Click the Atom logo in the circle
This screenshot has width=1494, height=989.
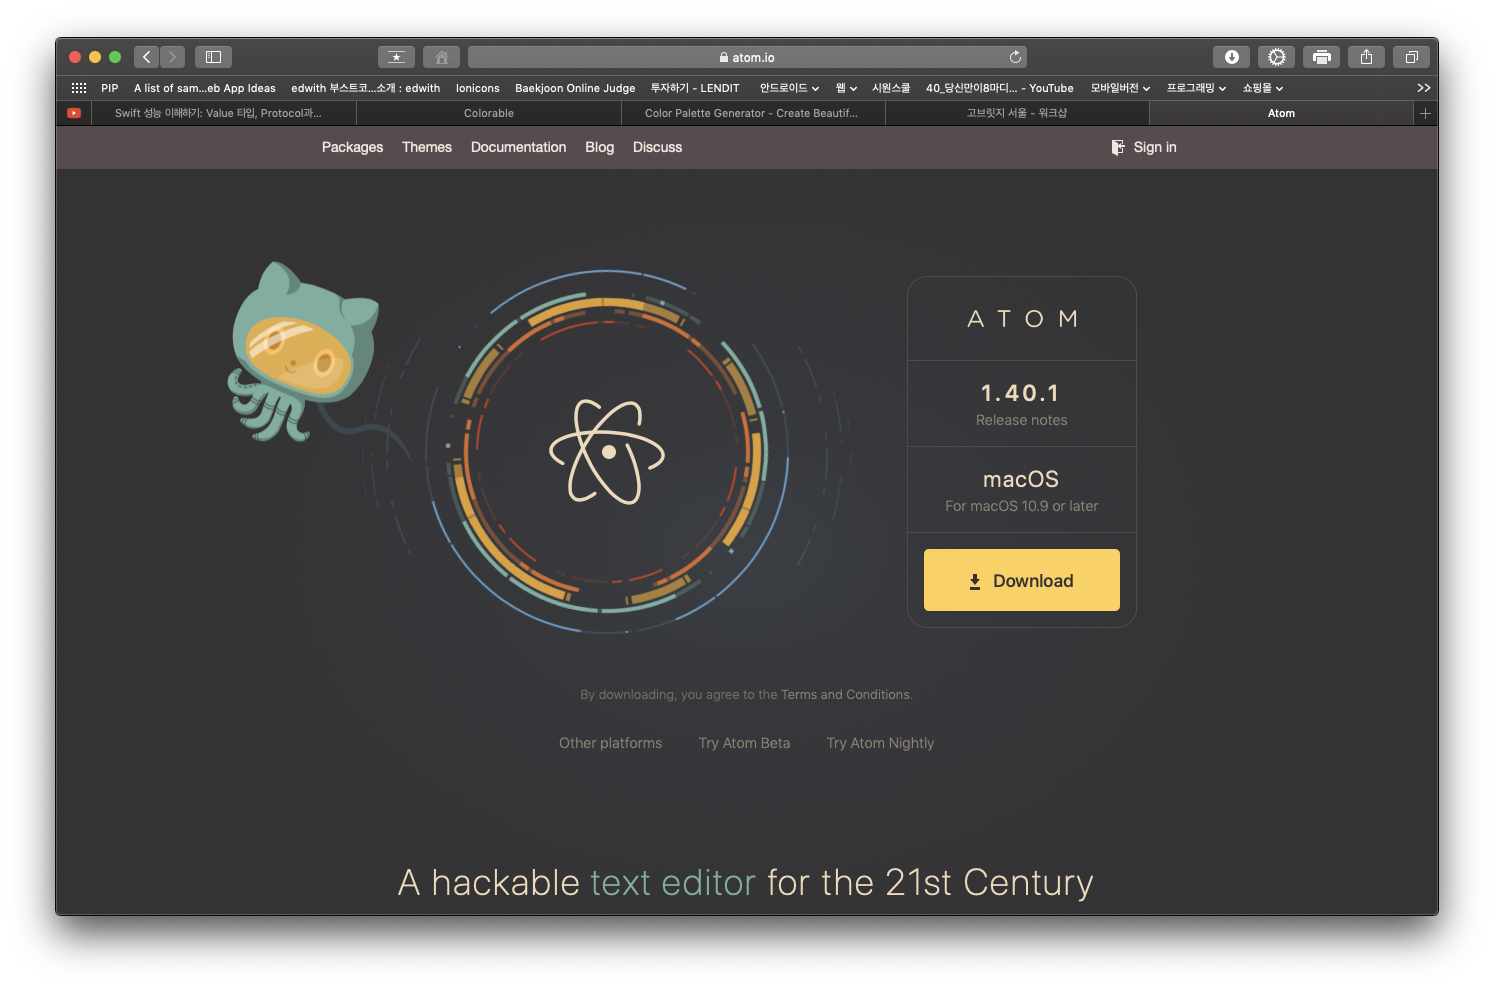click(x=607, y=452)
